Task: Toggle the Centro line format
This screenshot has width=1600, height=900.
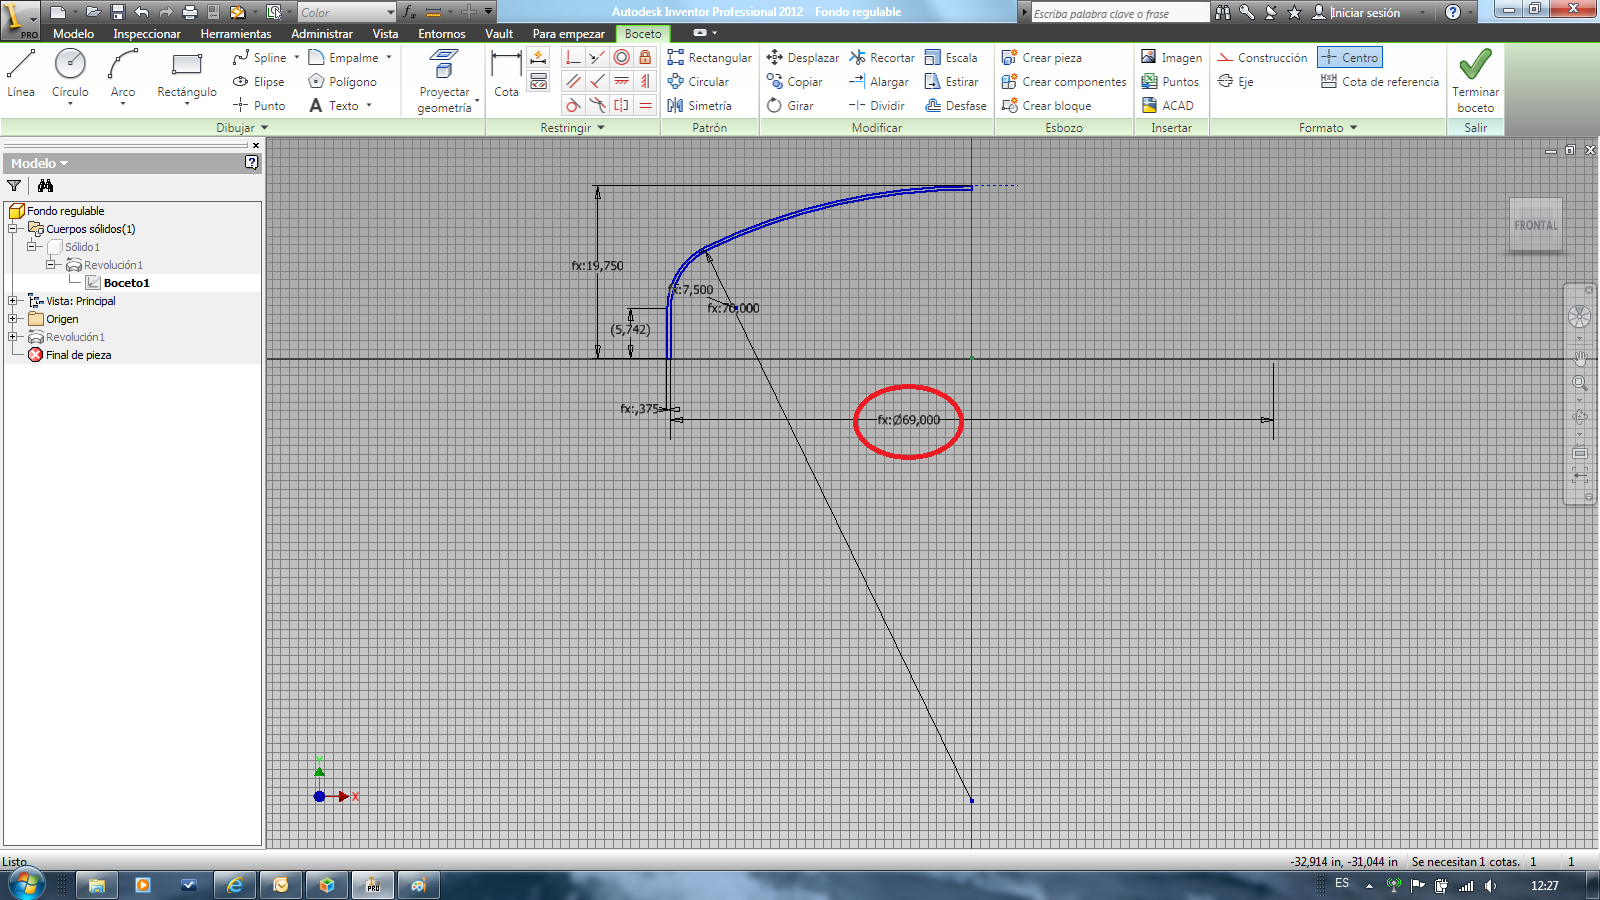Action: click(1350, 58)
